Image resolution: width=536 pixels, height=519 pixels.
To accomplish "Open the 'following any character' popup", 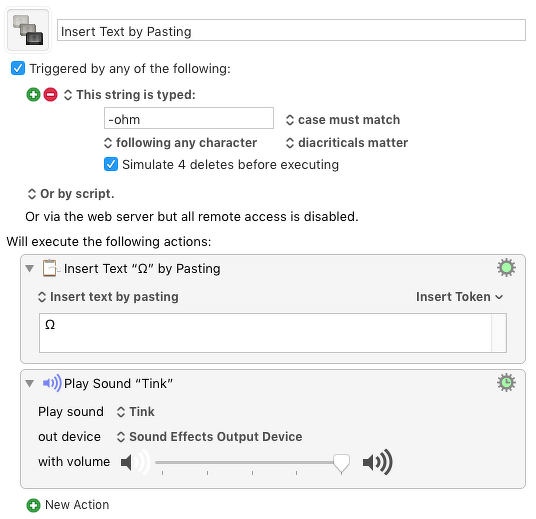I will (180, 143).
